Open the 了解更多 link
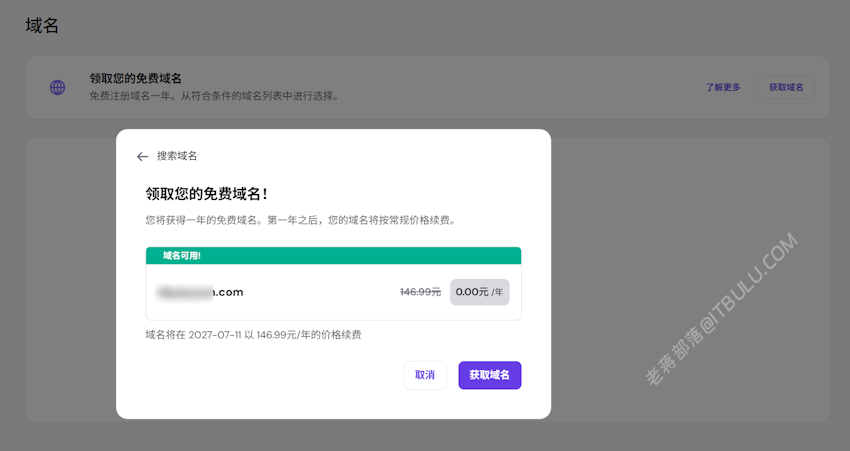The image size is (850, 451). click(x=723, y=87)
